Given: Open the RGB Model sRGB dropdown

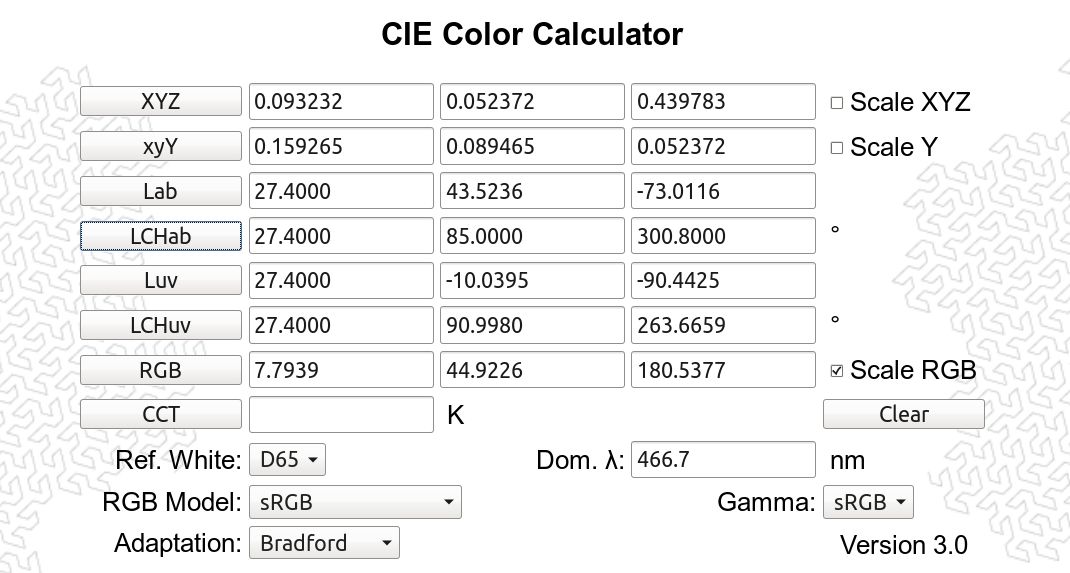Looking at the screenshot, I should (355, 502).
